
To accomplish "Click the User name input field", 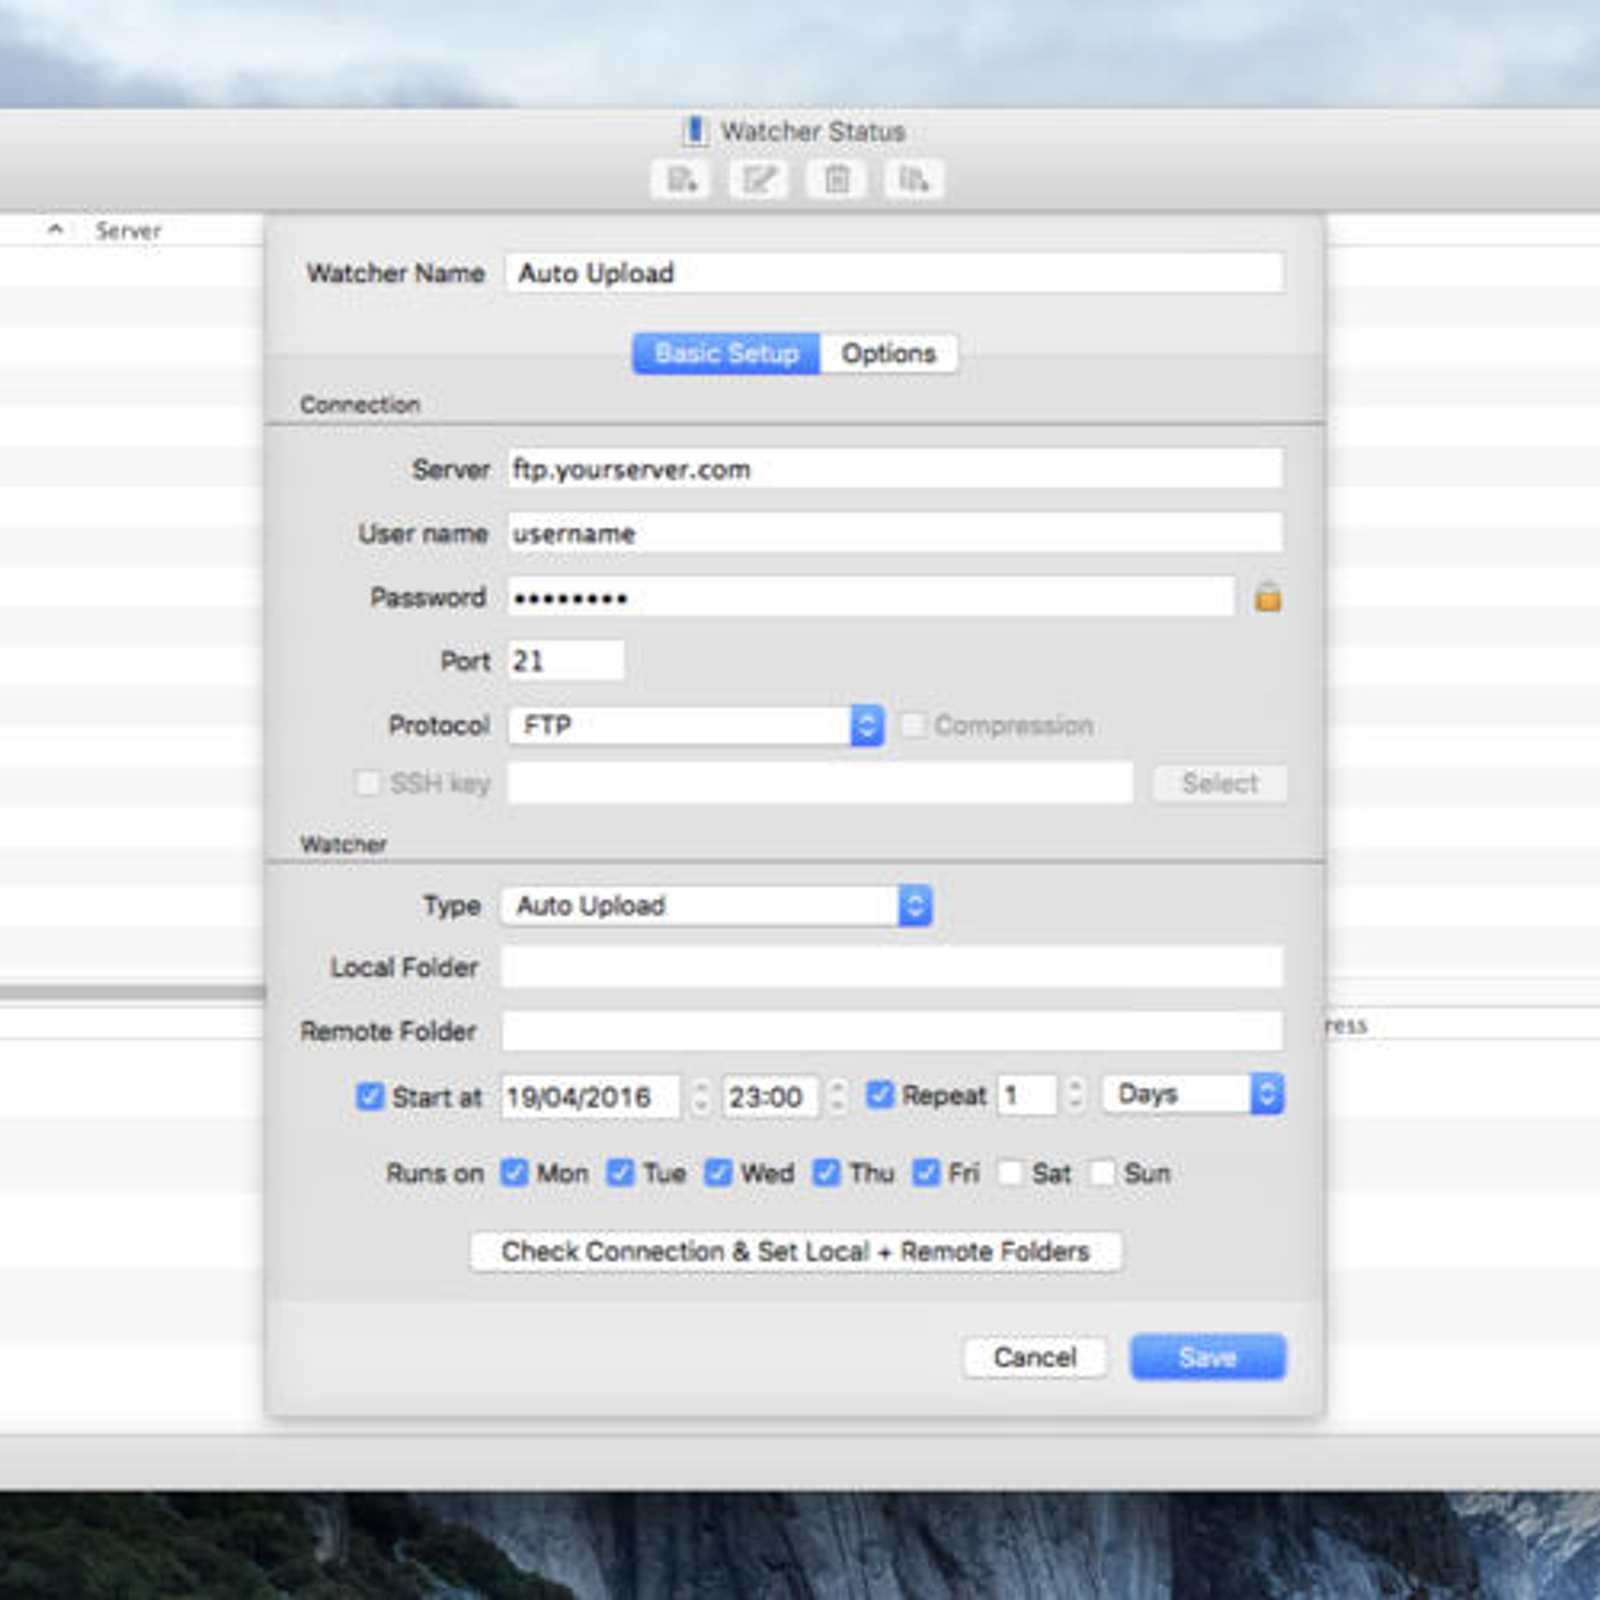I will pos(895,532).
